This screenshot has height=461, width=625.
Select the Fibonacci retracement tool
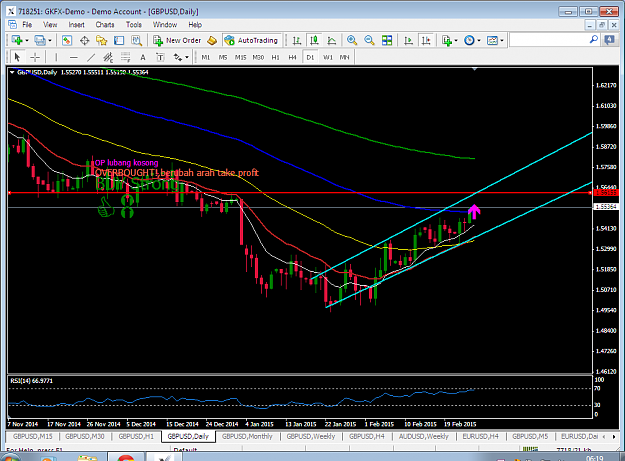click(x=126, y=57)
